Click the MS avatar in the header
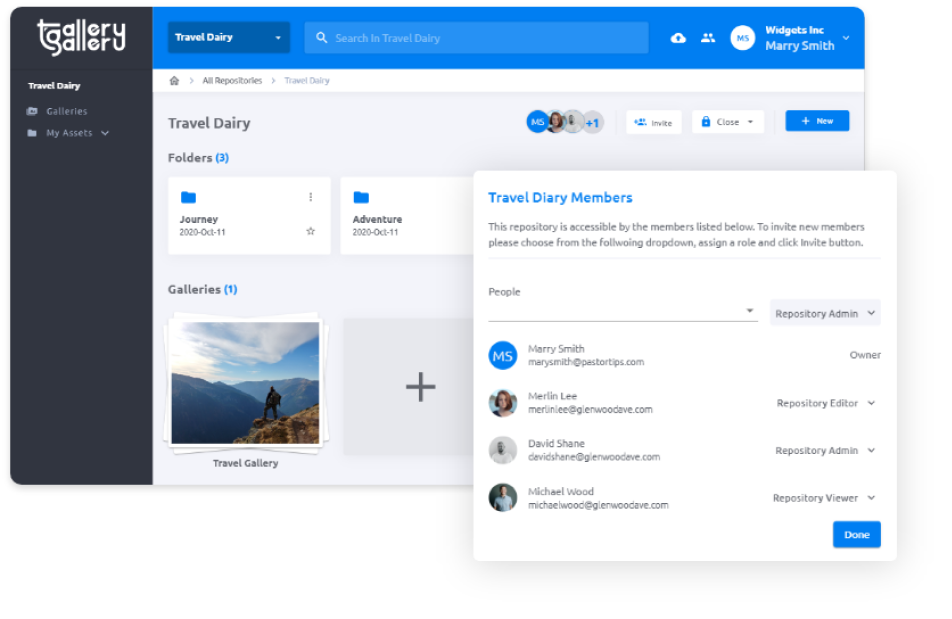The image size is (952, 619). 742,38
